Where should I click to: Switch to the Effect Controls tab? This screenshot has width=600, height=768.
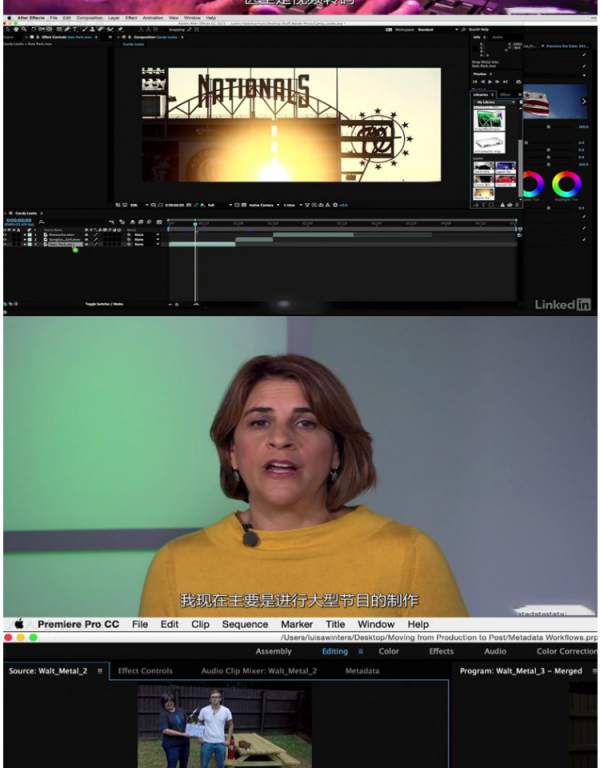[145, 671]
